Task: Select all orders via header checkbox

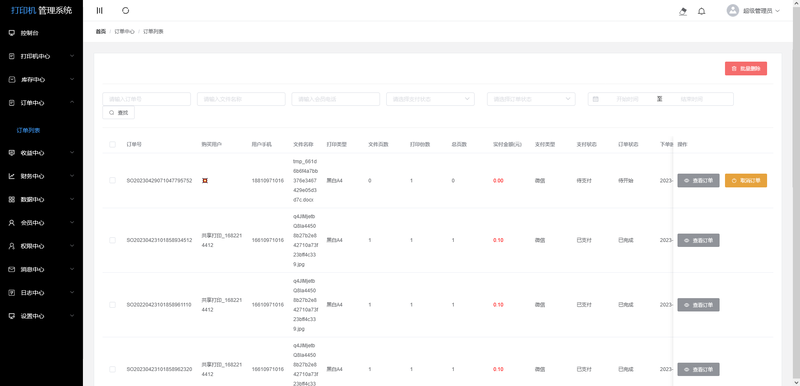Action: [112, 144]
